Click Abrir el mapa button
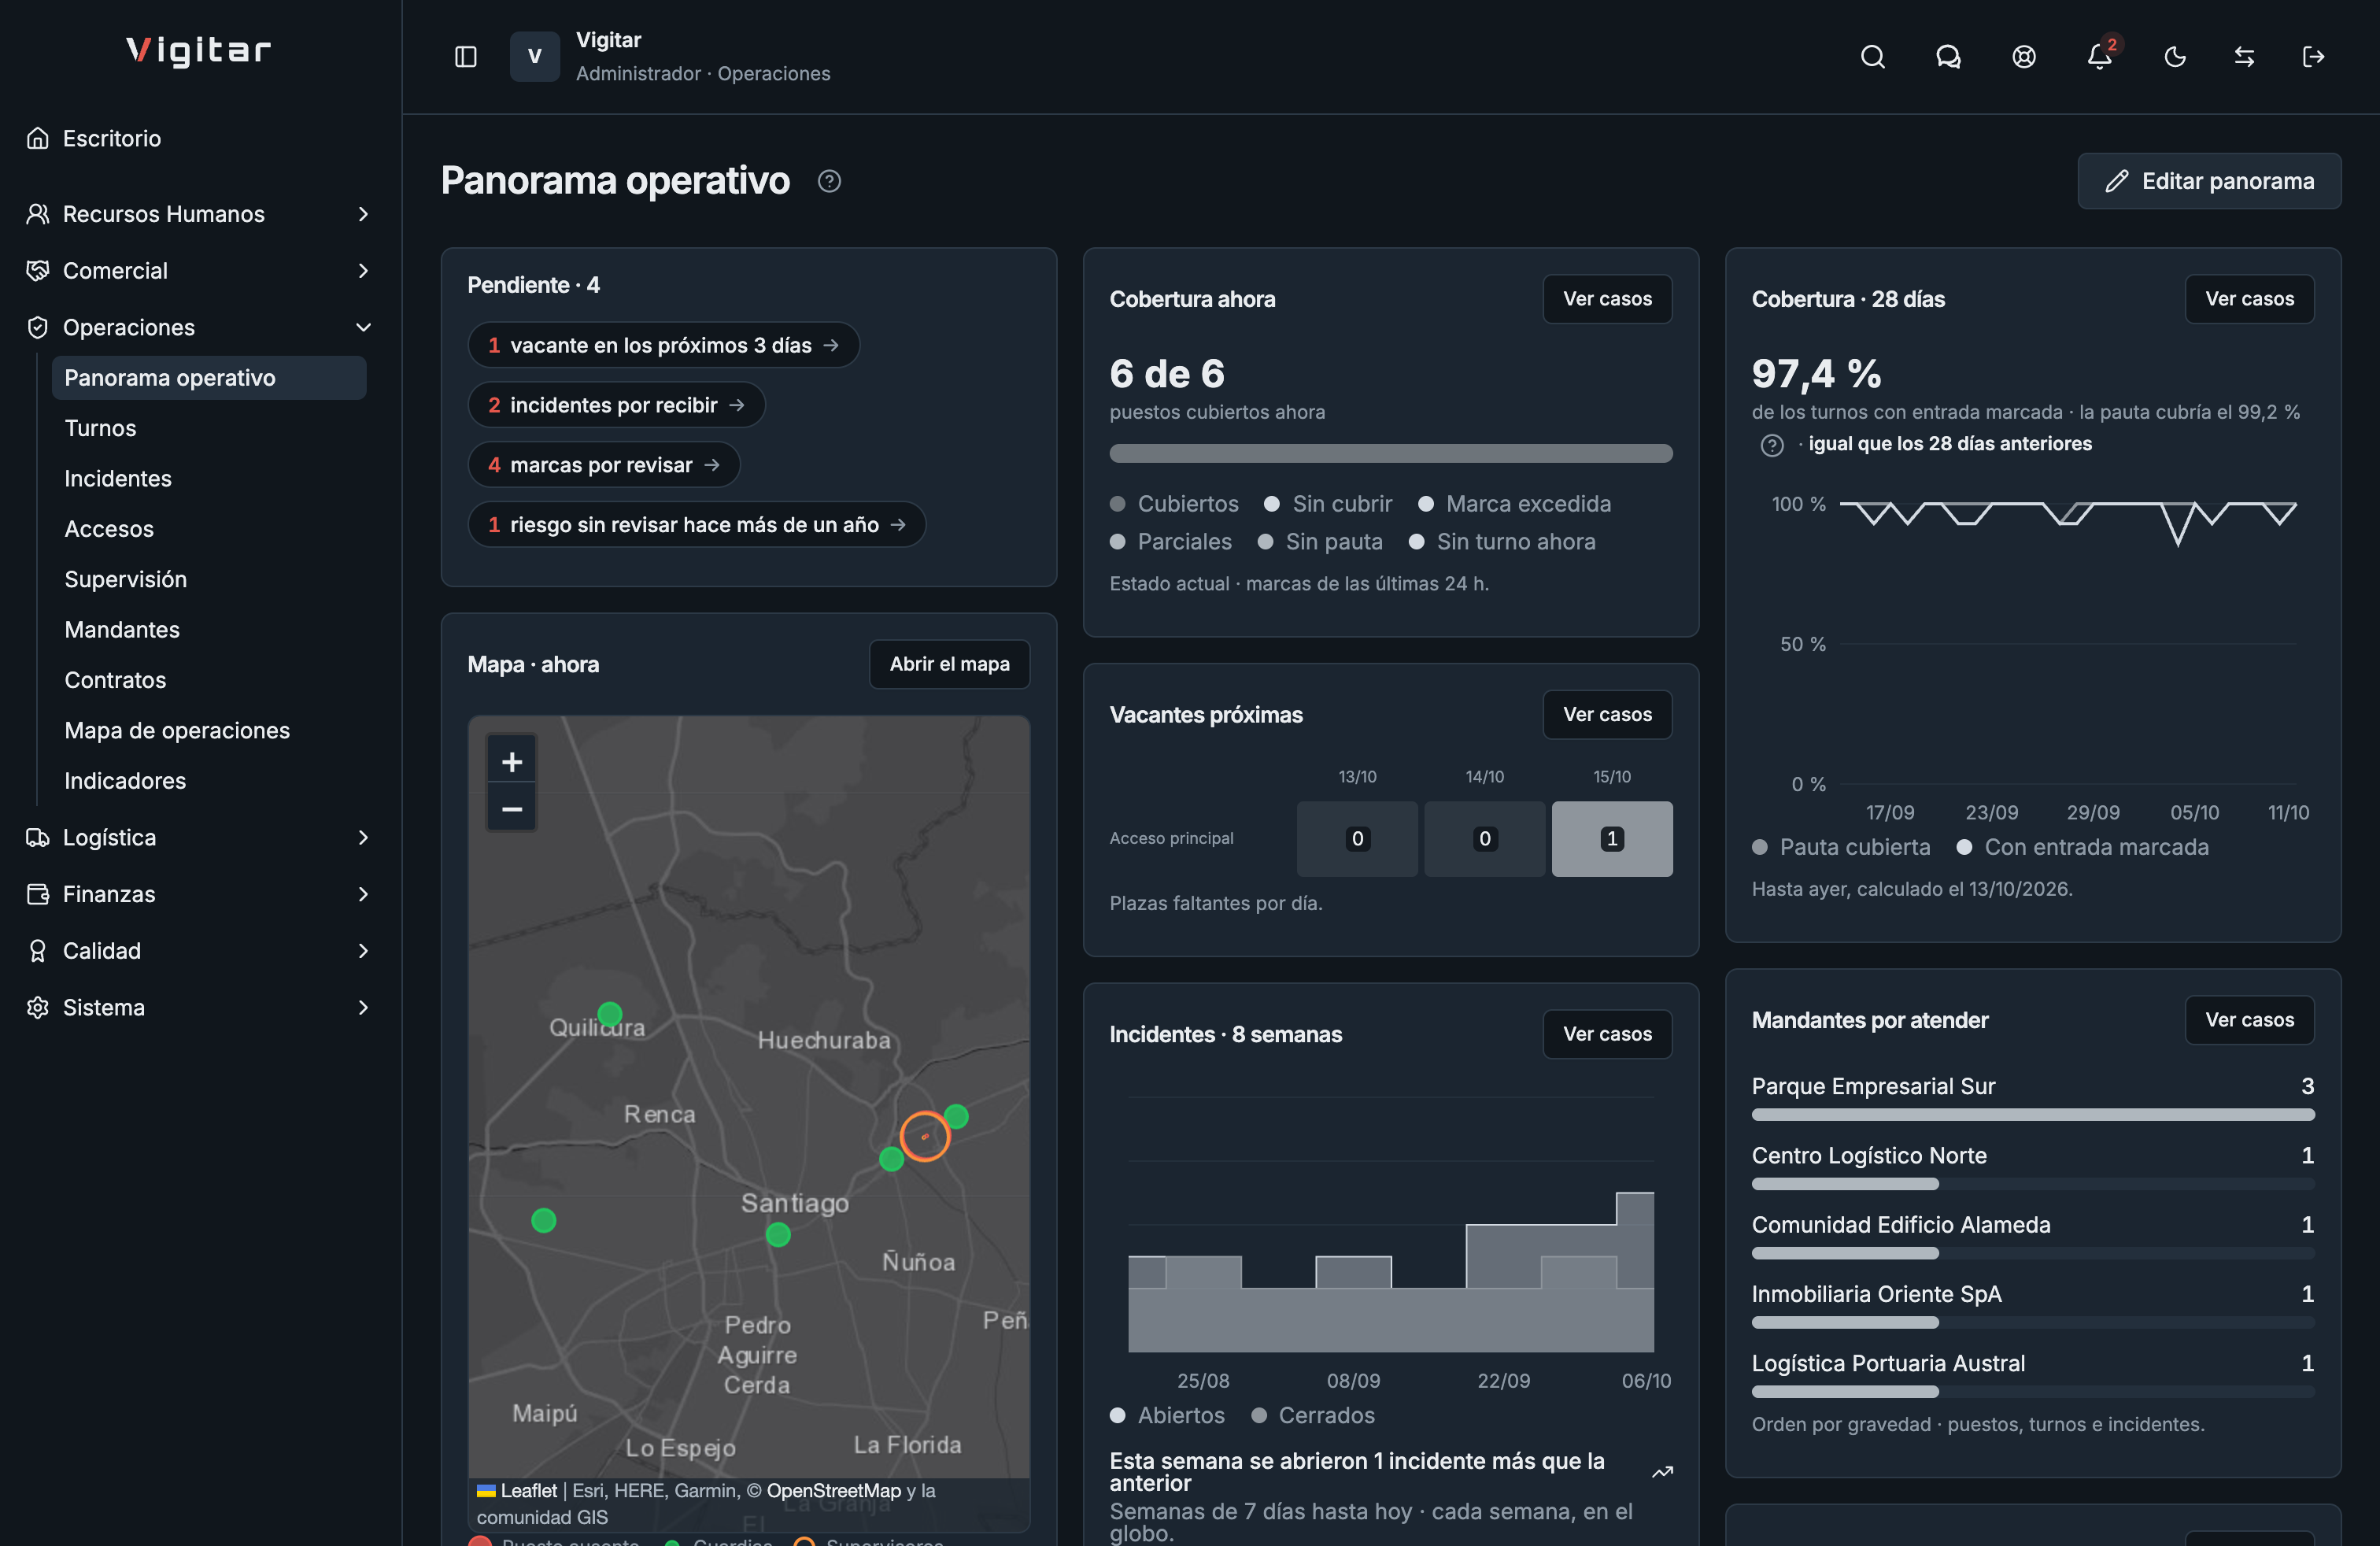2380x1546 pixels. click(949, 664)
